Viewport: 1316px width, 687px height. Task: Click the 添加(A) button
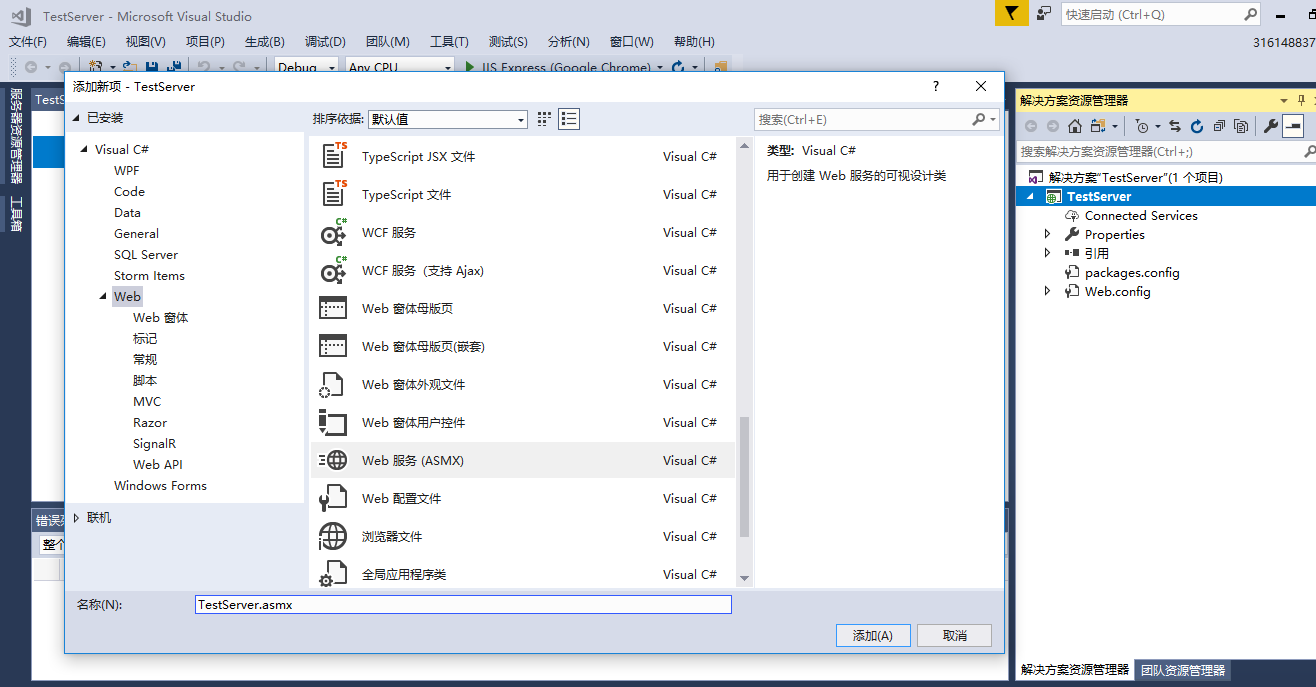click(x=873, y=635)
